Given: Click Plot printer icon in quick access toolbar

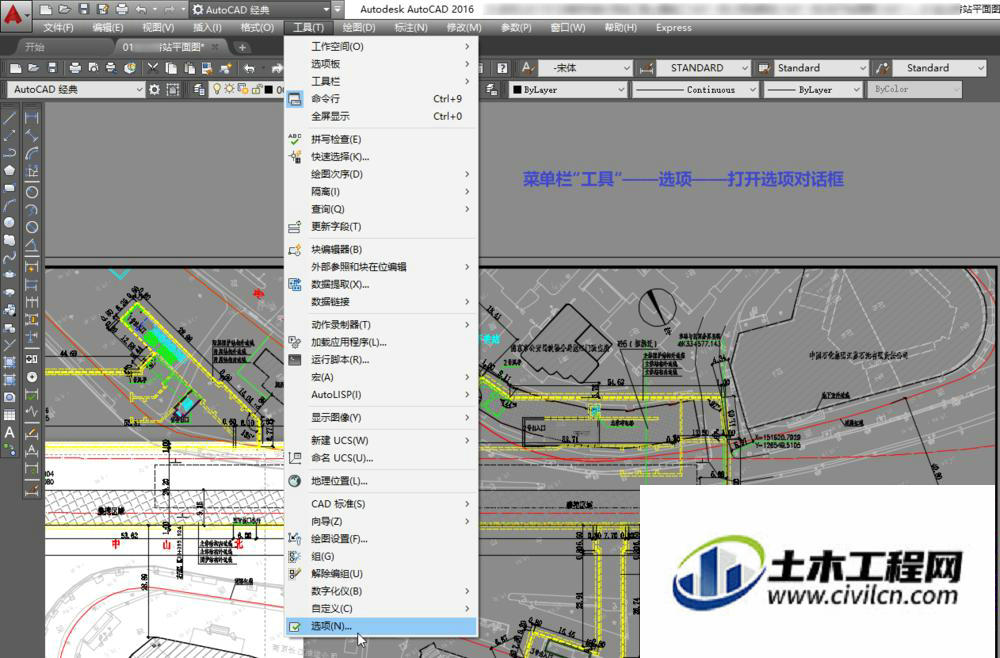Looking at the screenshot, I should tap(122, 10).
